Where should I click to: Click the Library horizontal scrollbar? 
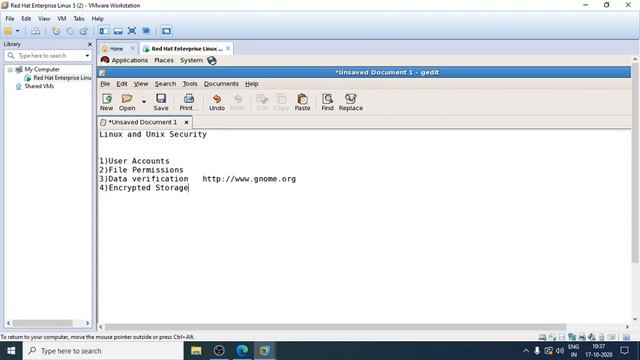pyautogui.click(x=42, y=323)
